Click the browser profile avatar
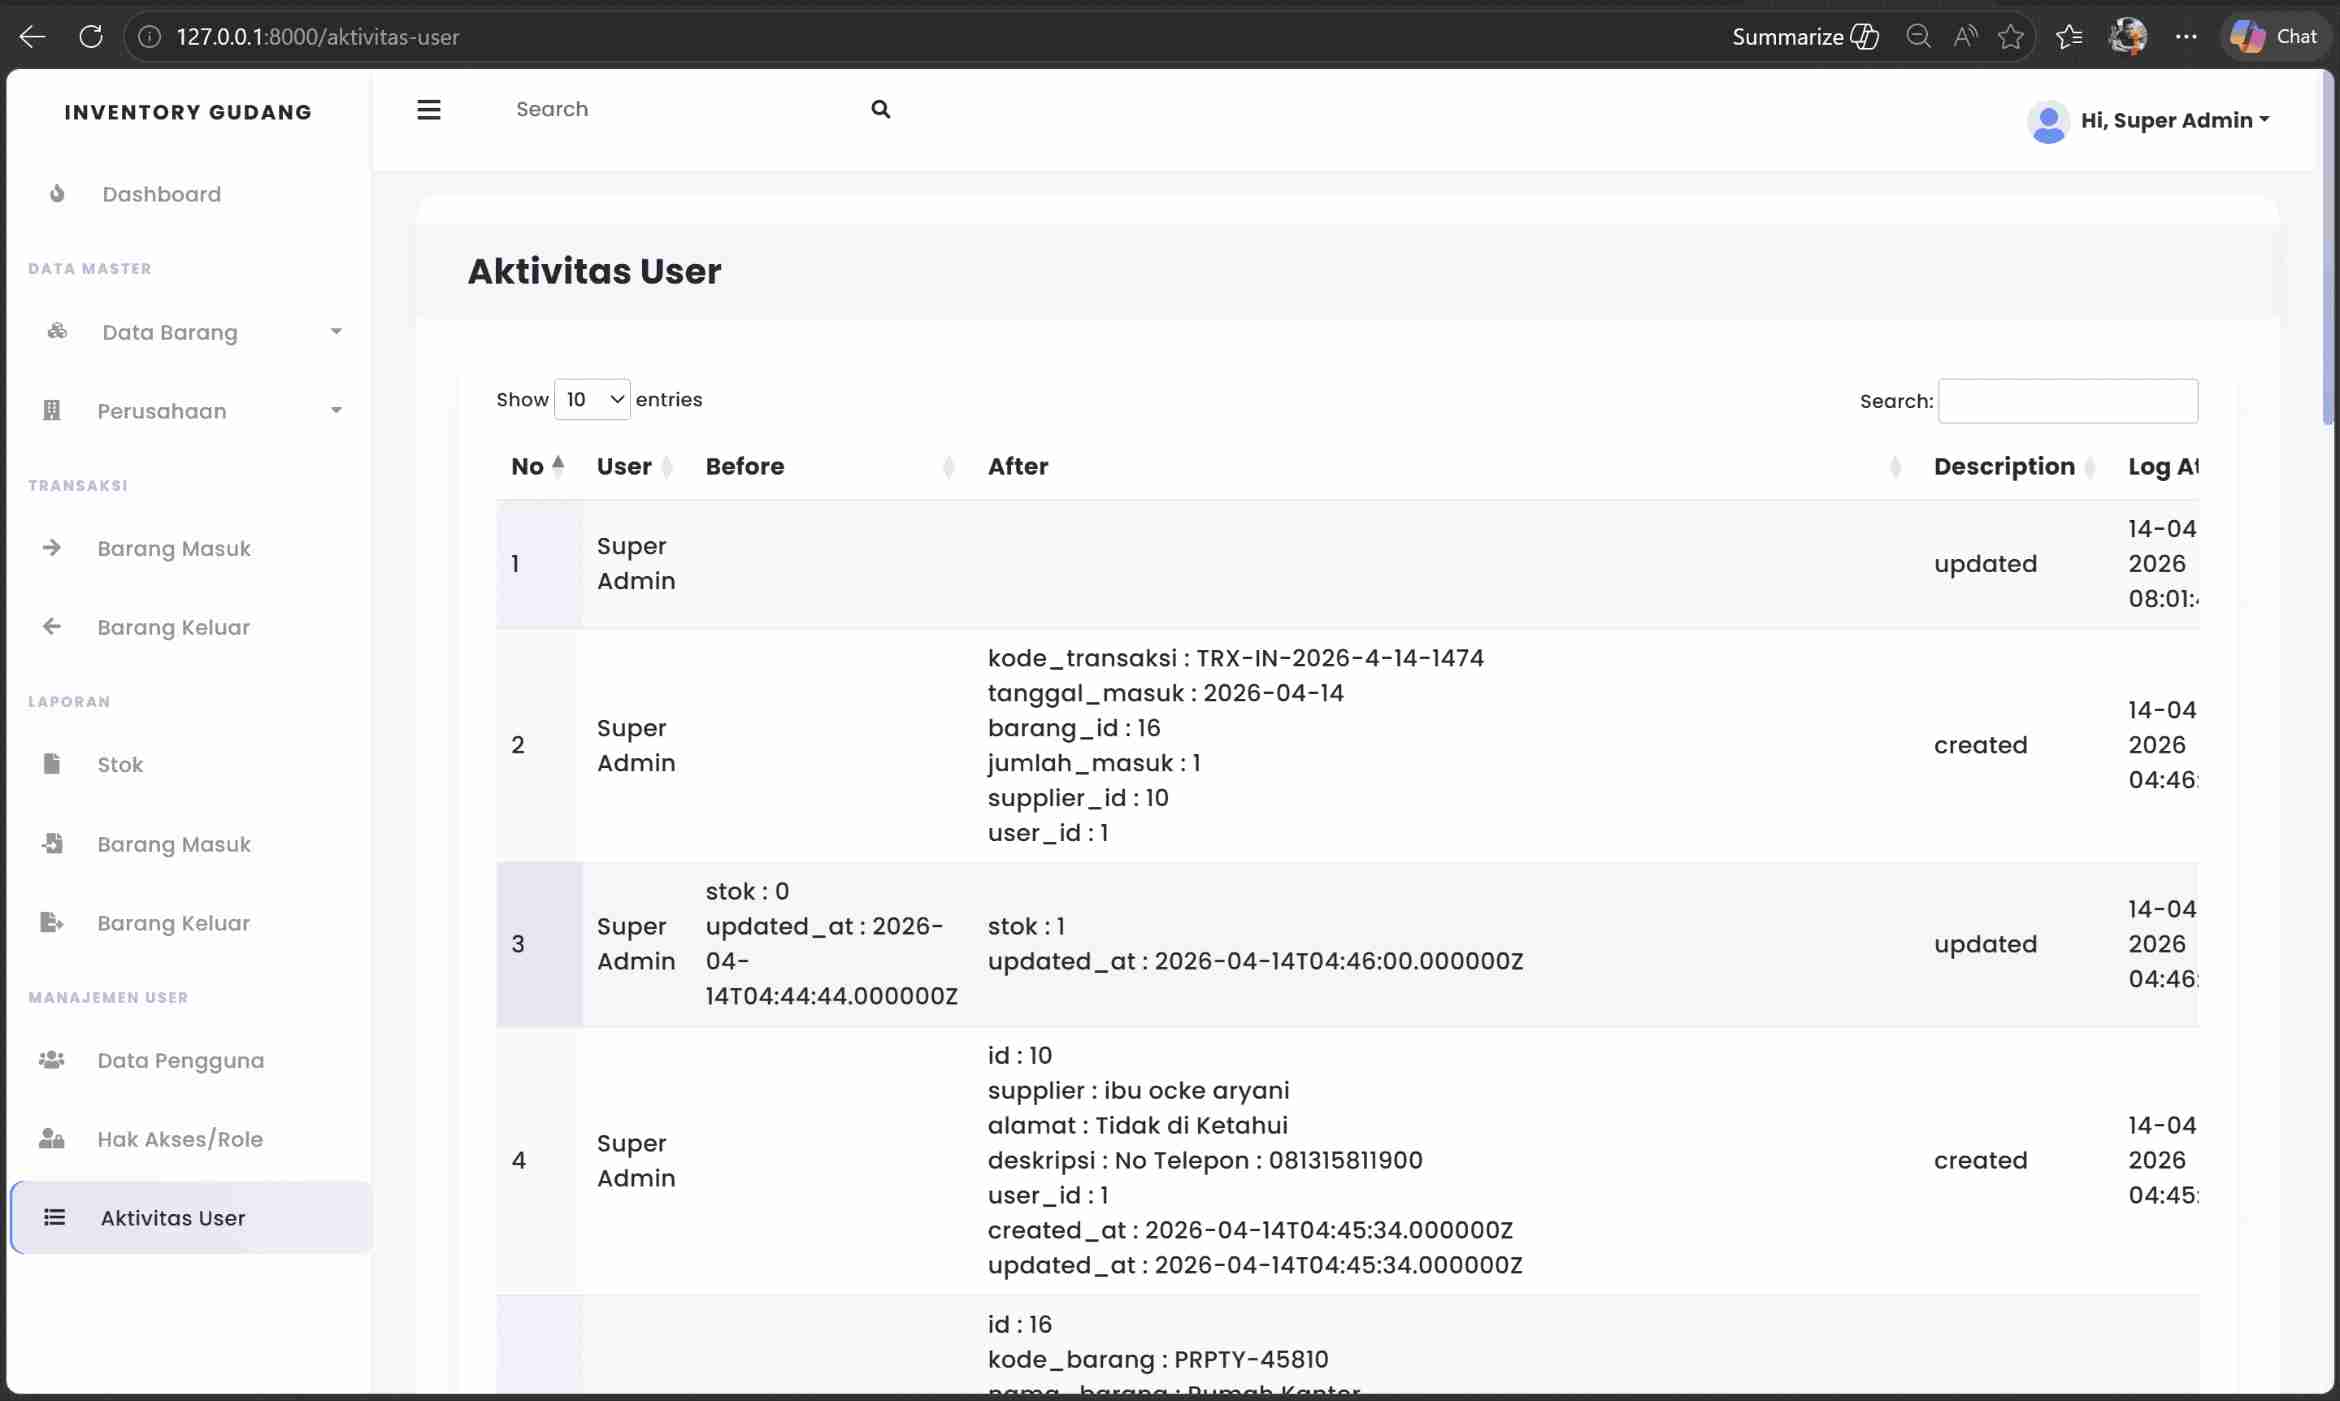 [2127, 37]
